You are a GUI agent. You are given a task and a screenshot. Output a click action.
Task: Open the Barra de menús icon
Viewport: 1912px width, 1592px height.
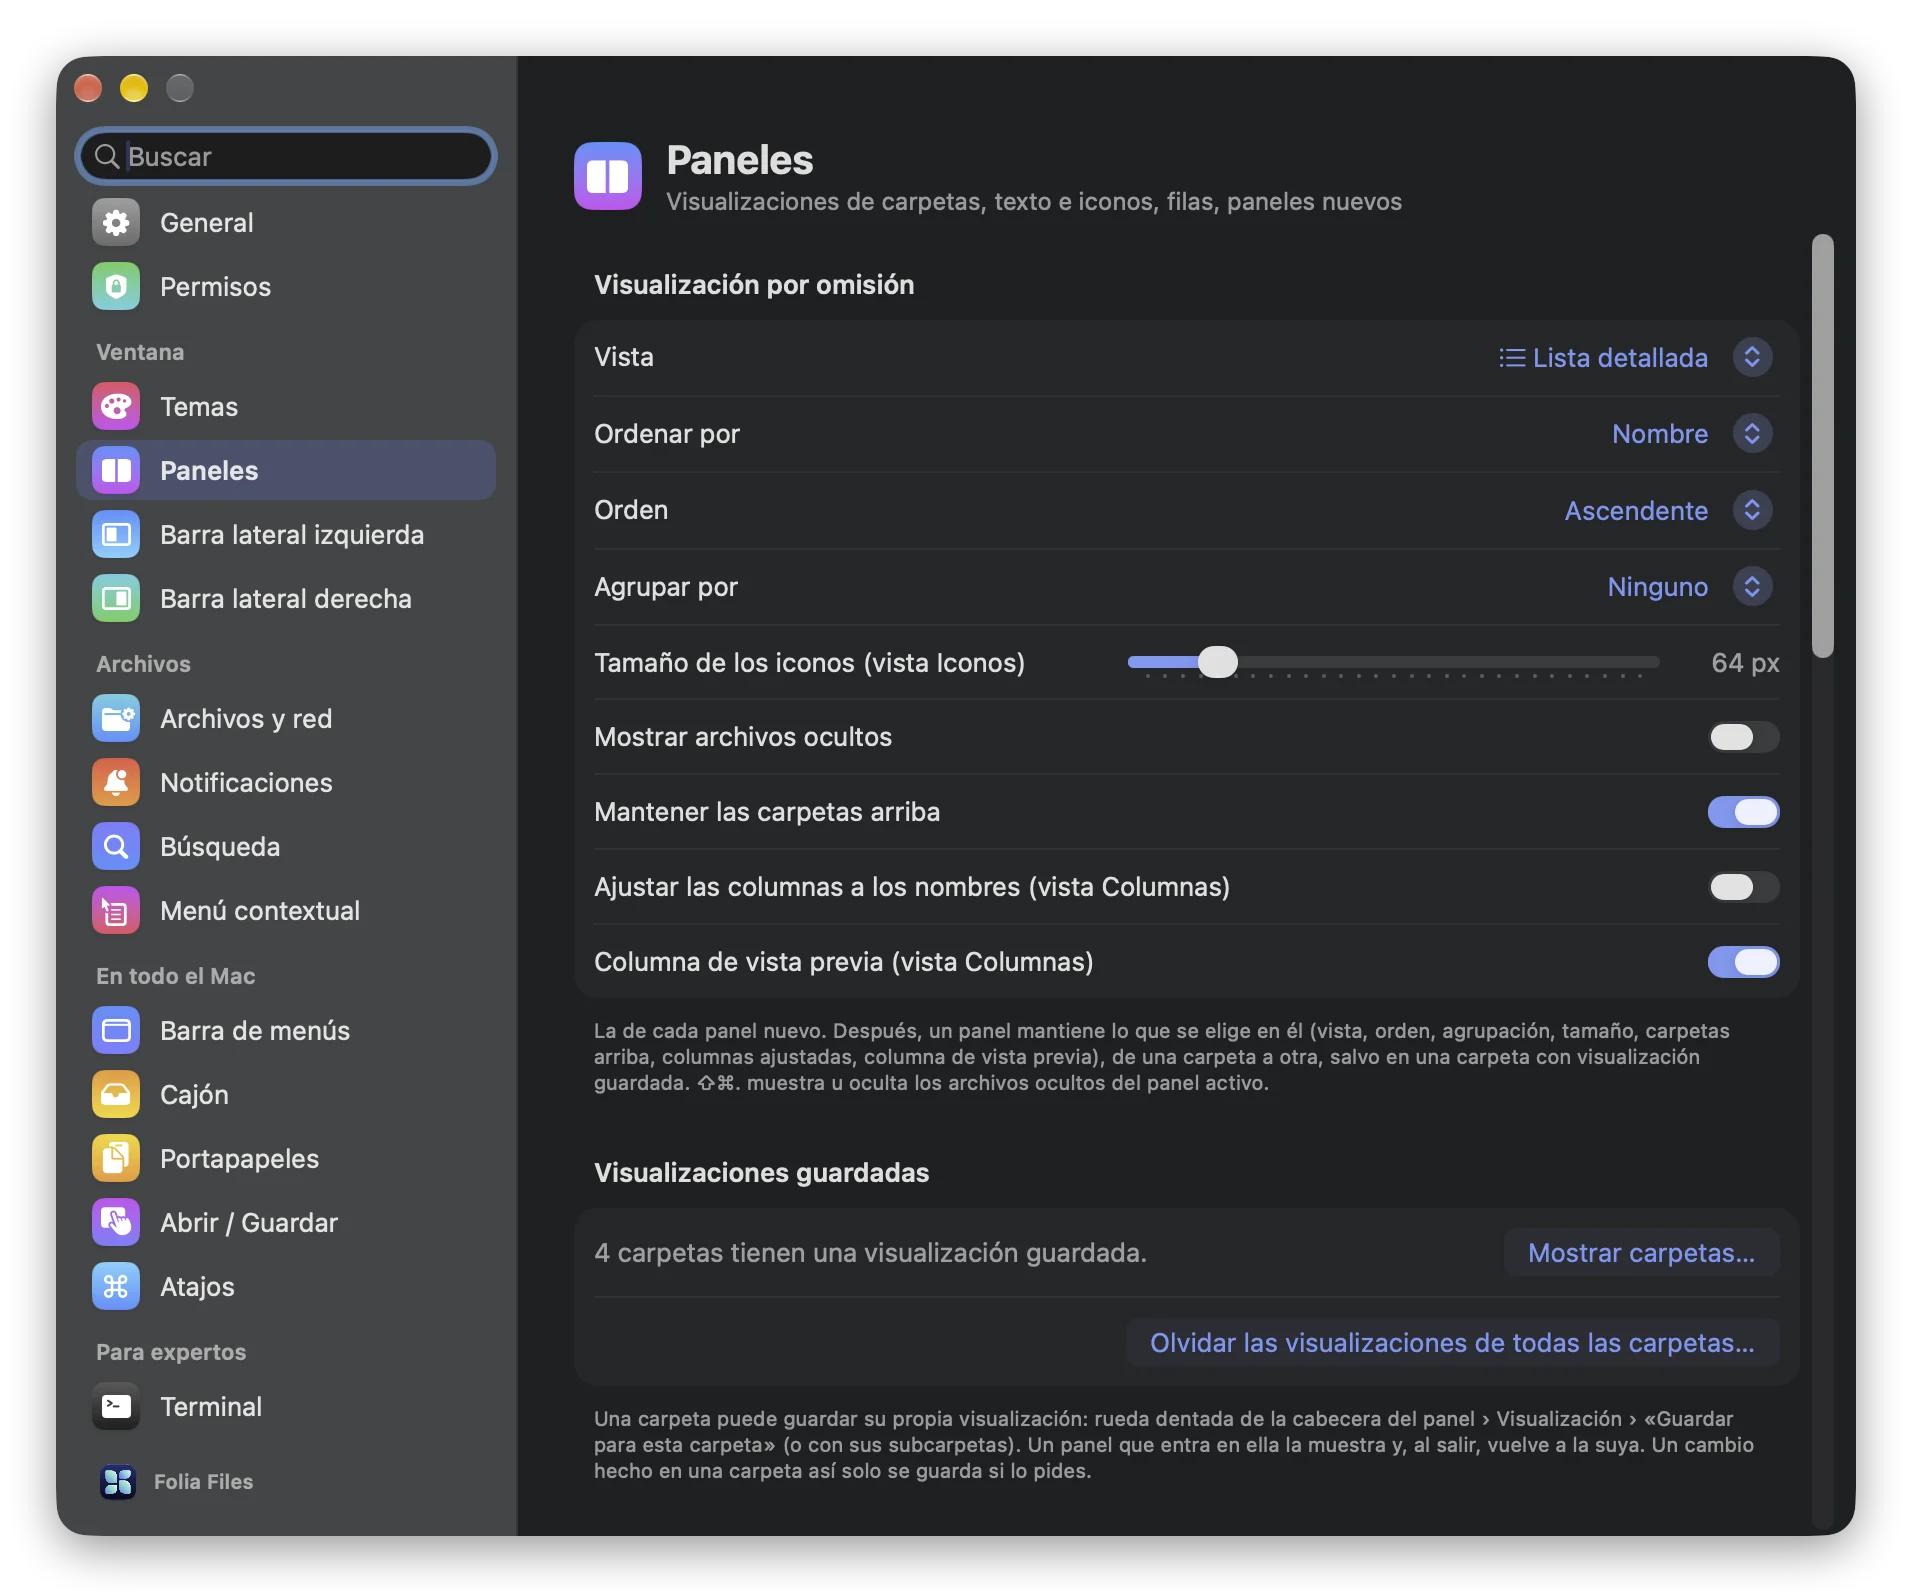116,1031
